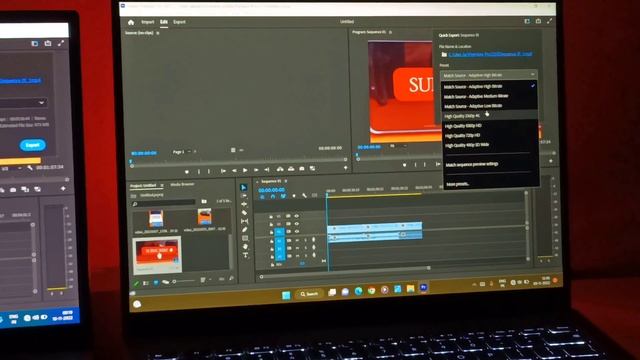Open the workspaces icon in the header bar
Screen dimensions: 640x360
click(527, 21)
